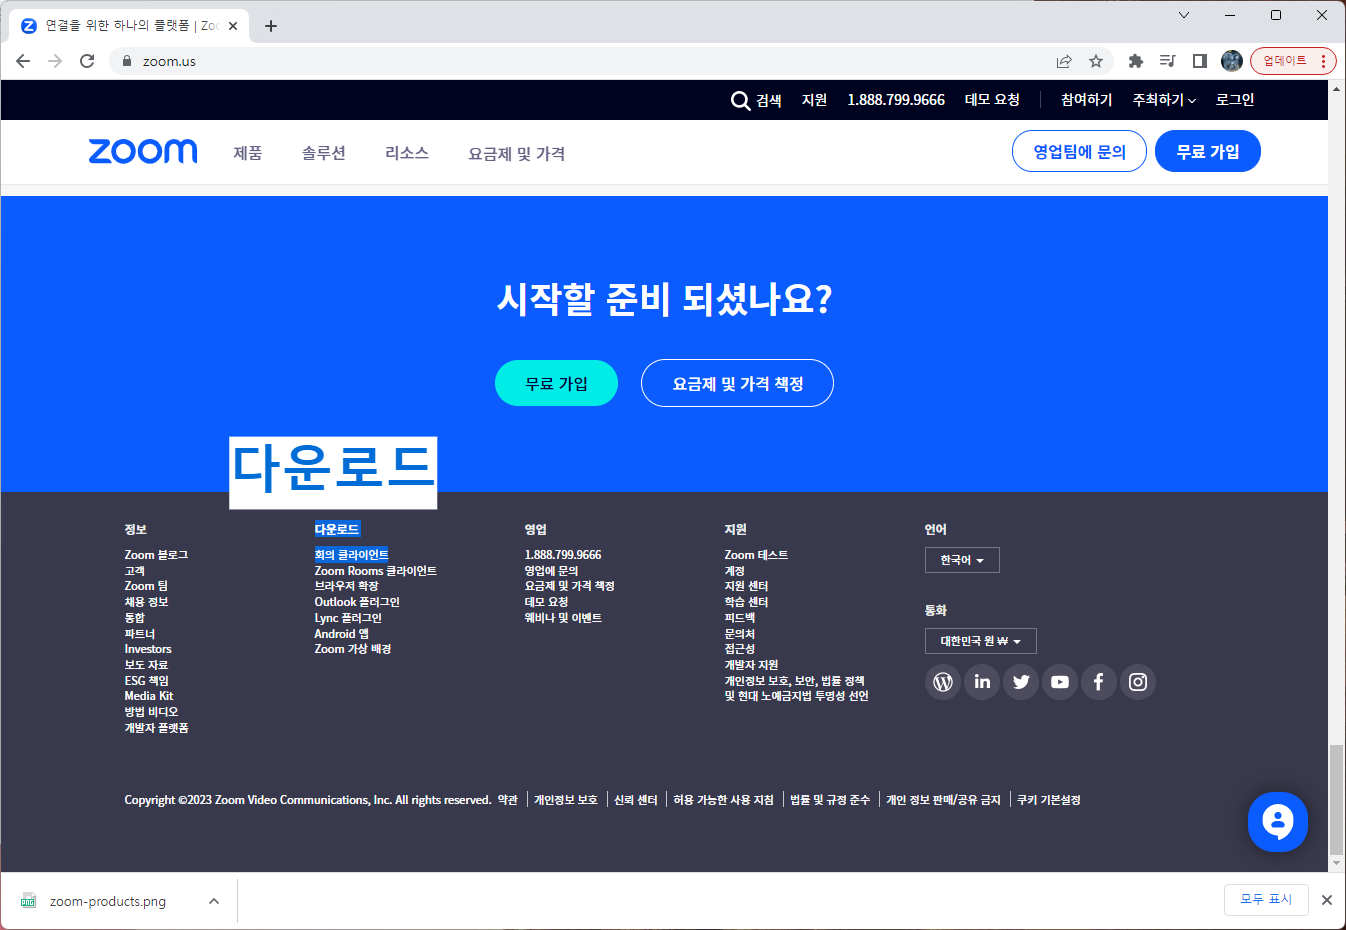
Task: Open the Twitter social icon
Action: click(x=1021, y=682)
